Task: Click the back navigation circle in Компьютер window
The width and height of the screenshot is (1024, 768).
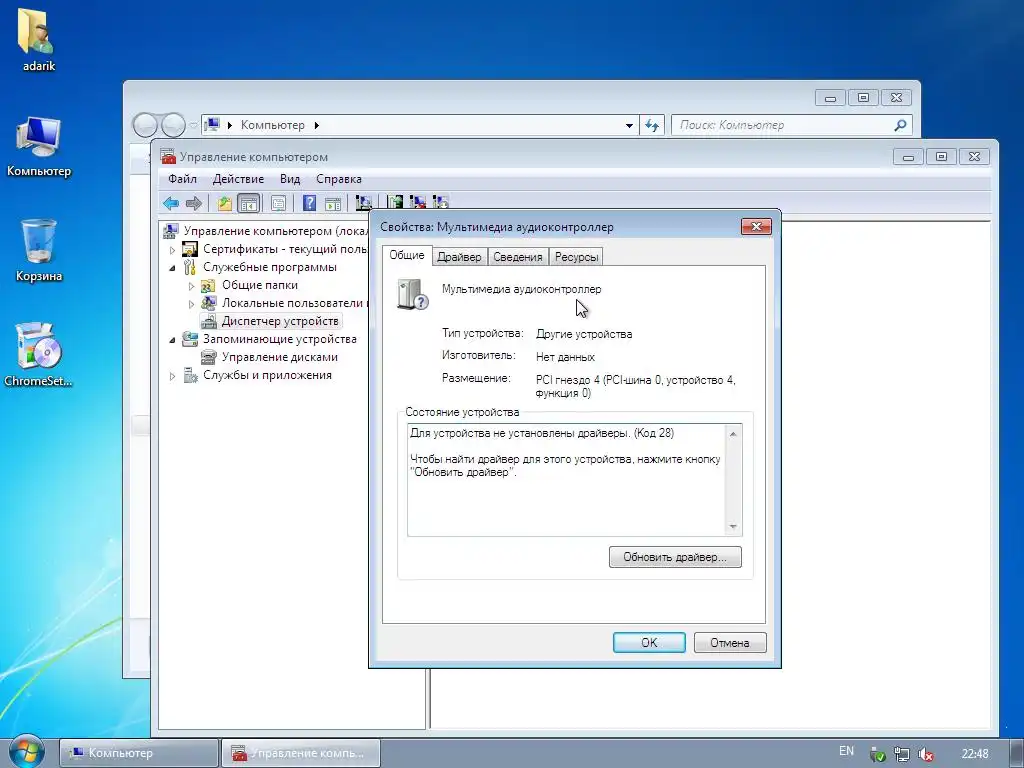Action: (x=145, y=125)
